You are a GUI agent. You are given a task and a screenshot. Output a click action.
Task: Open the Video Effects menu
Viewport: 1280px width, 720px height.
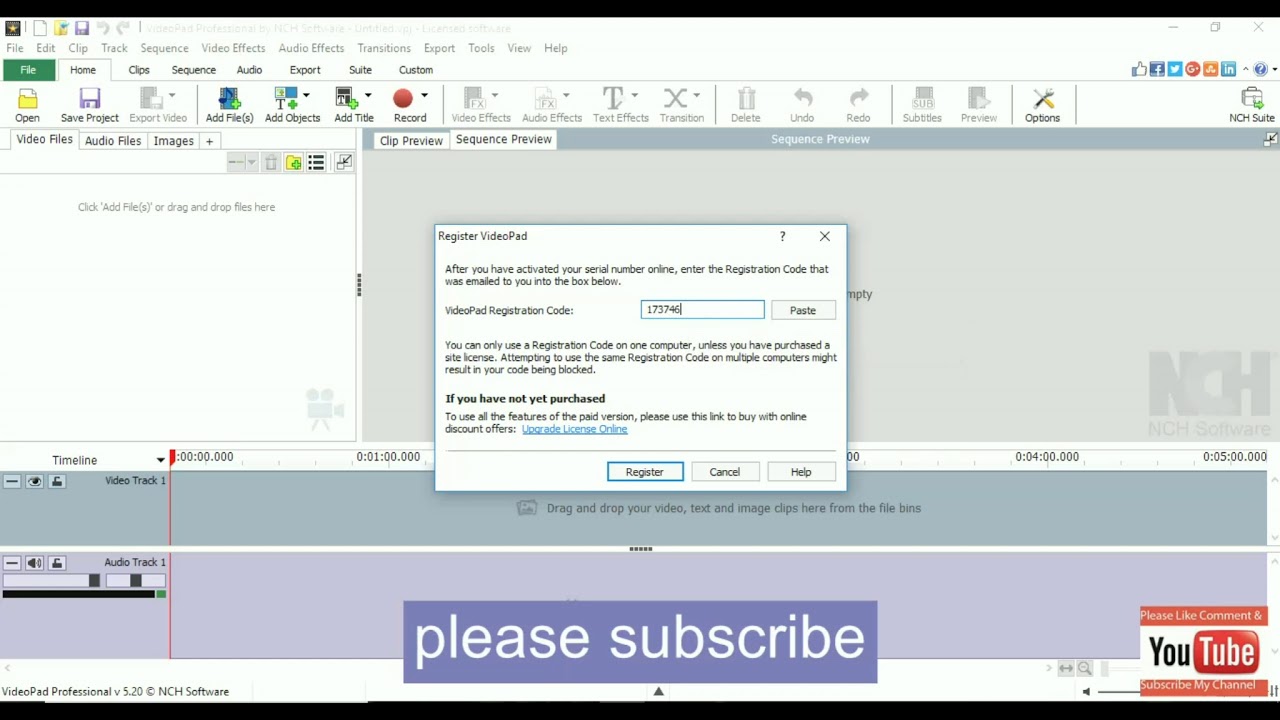[x=233, y=48]
